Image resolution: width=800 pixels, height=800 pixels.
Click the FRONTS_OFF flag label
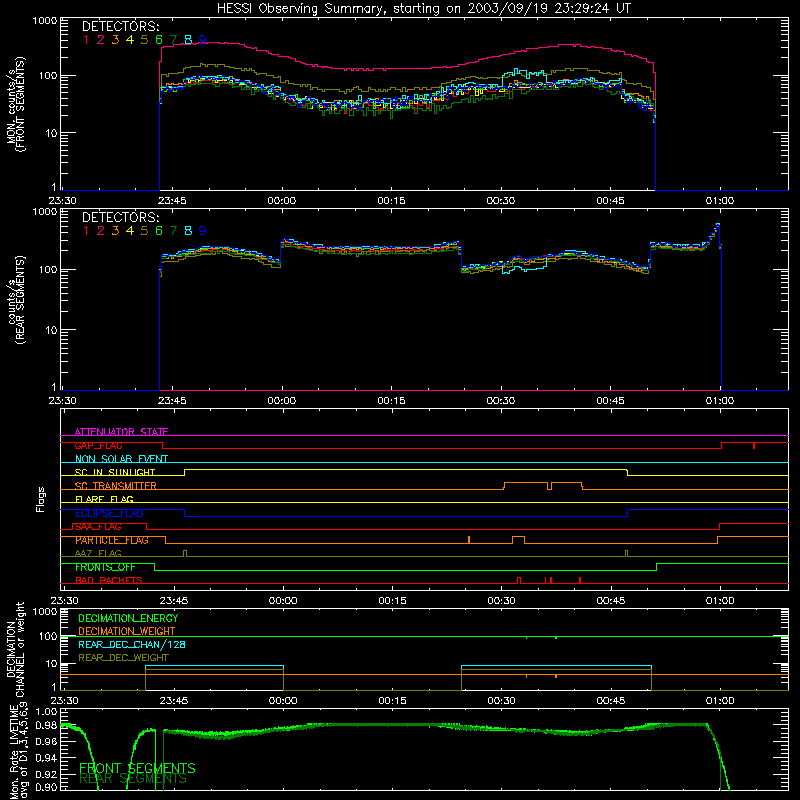[105, 567]
